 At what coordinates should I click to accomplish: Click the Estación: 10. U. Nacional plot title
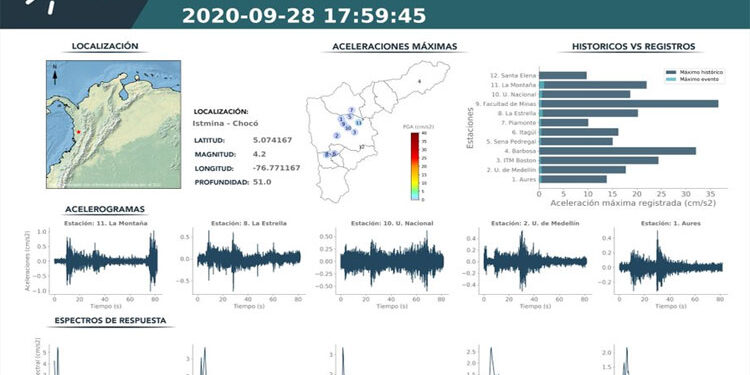392,223
